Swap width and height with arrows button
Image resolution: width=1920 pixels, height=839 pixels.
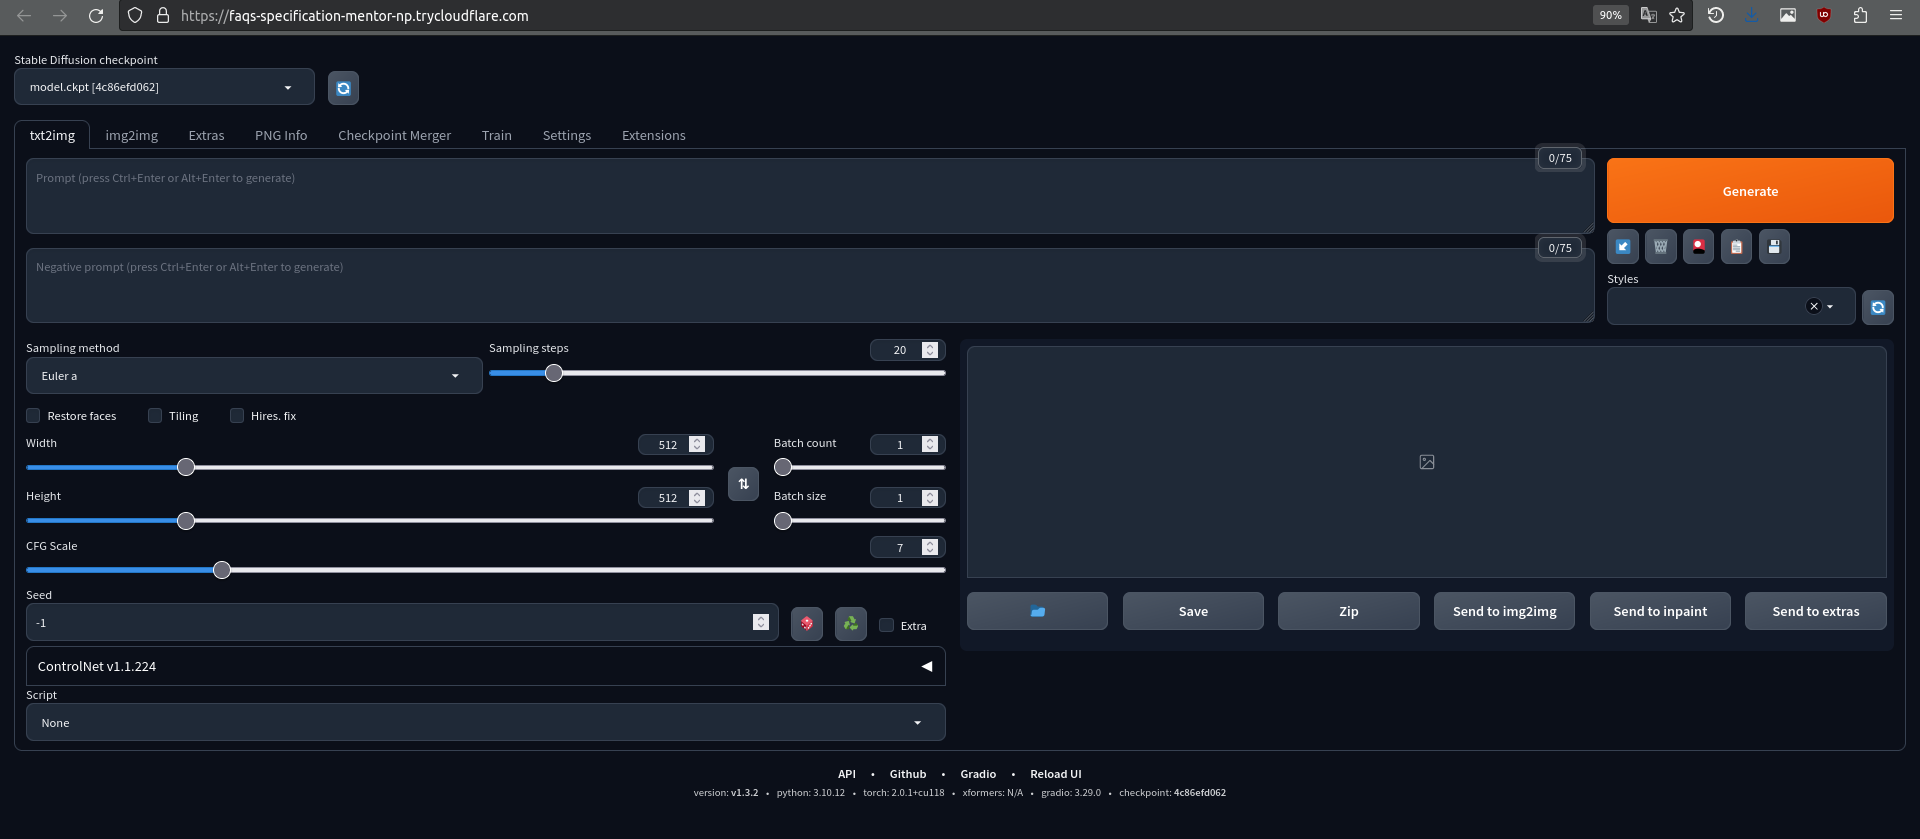tap(743, 484)
